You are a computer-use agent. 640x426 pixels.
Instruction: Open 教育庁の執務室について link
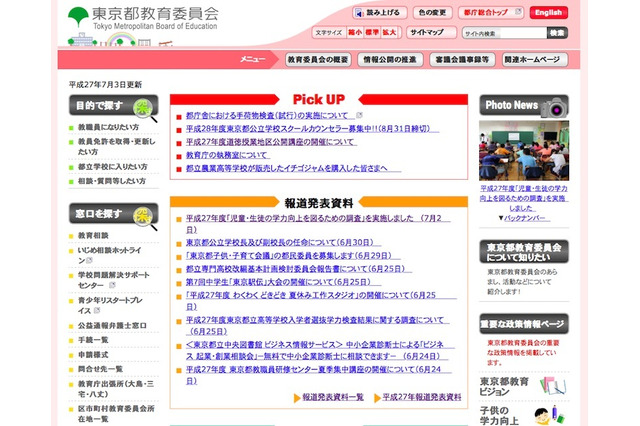pyautogui.click(x=228, y=155)
